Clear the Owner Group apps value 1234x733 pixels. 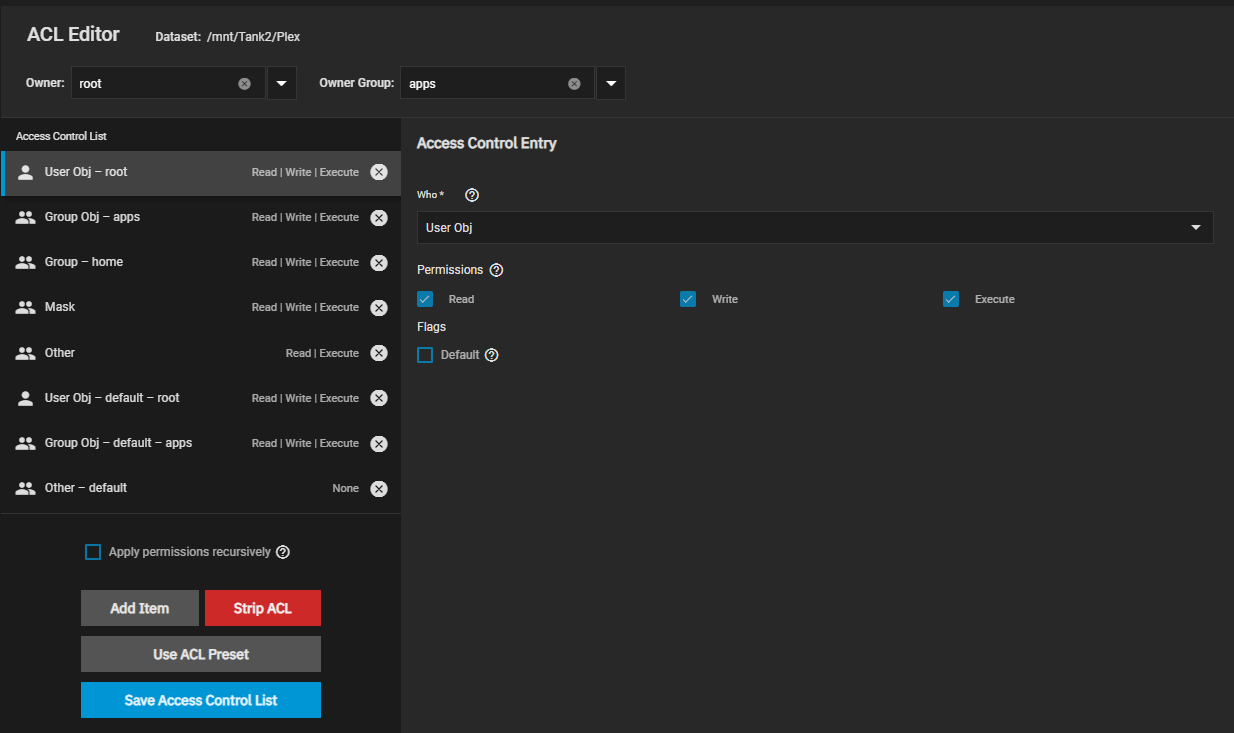574,84
